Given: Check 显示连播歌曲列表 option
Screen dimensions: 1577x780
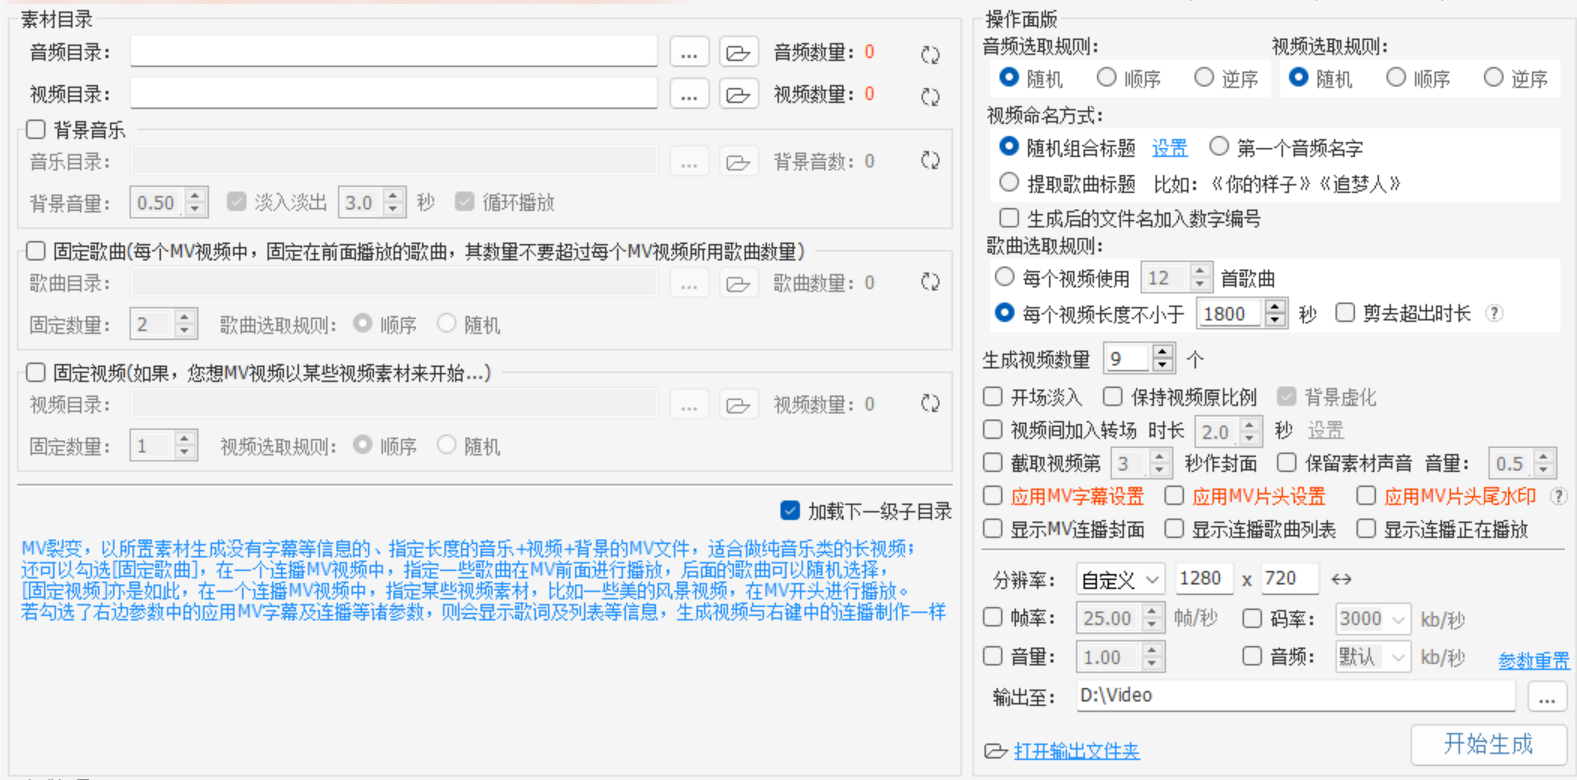Looking at the screenshot, I should (1175, 528).
